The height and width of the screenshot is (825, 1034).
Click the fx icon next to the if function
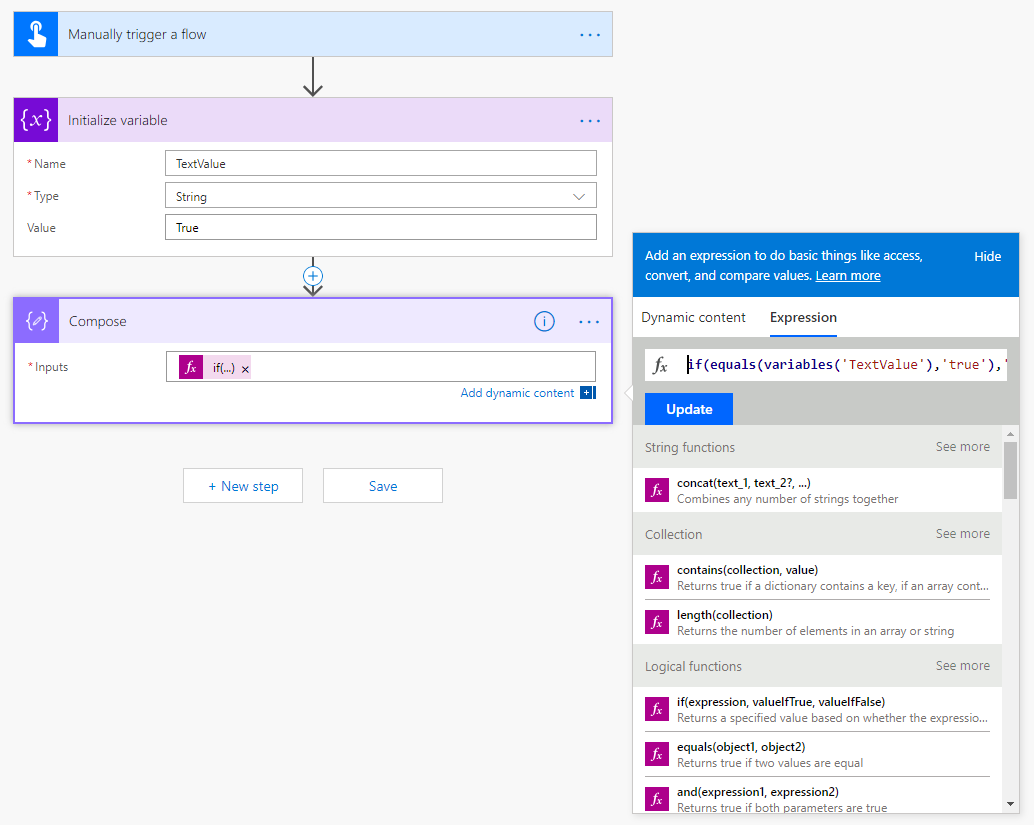coord(657,709)
